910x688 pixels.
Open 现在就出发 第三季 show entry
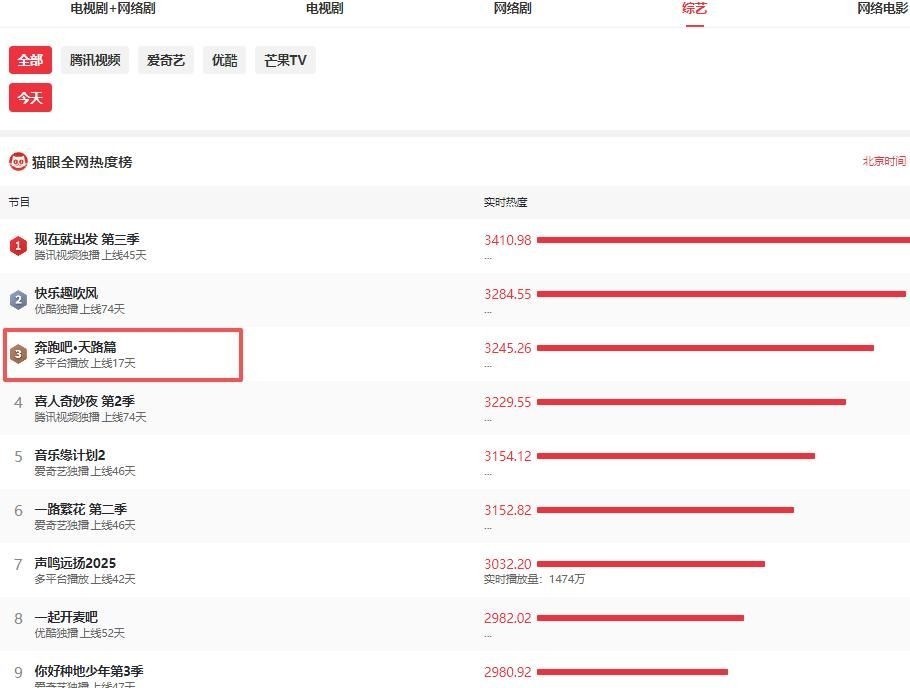click(87, 239)
